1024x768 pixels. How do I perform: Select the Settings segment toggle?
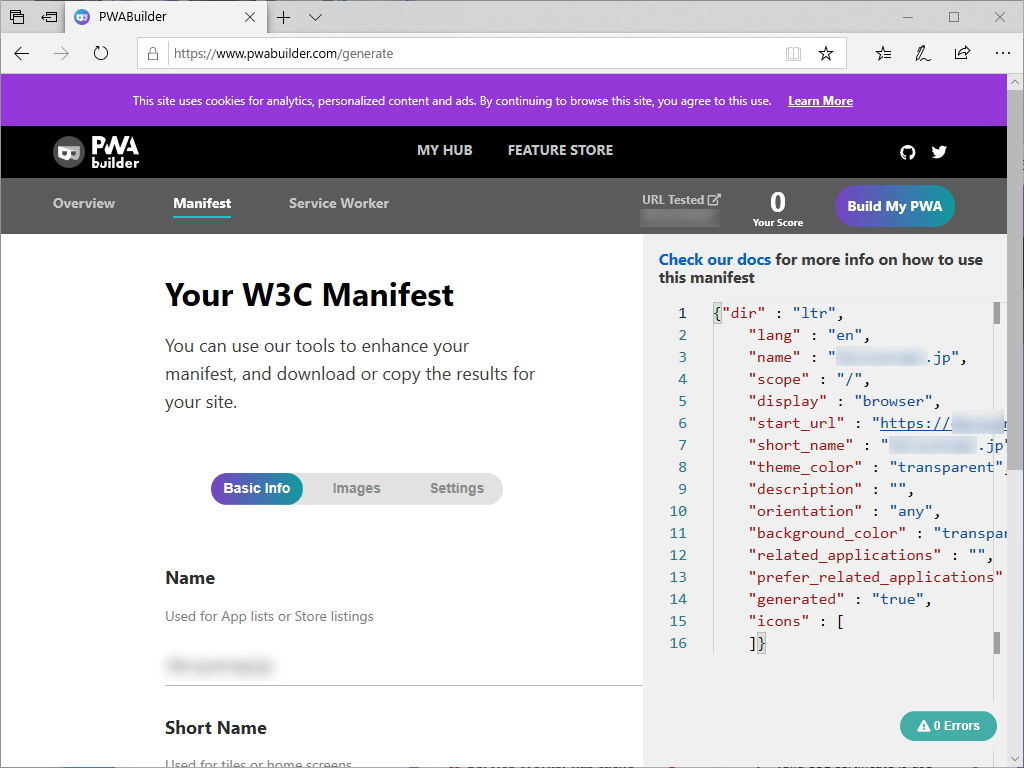tap(457, 489)
